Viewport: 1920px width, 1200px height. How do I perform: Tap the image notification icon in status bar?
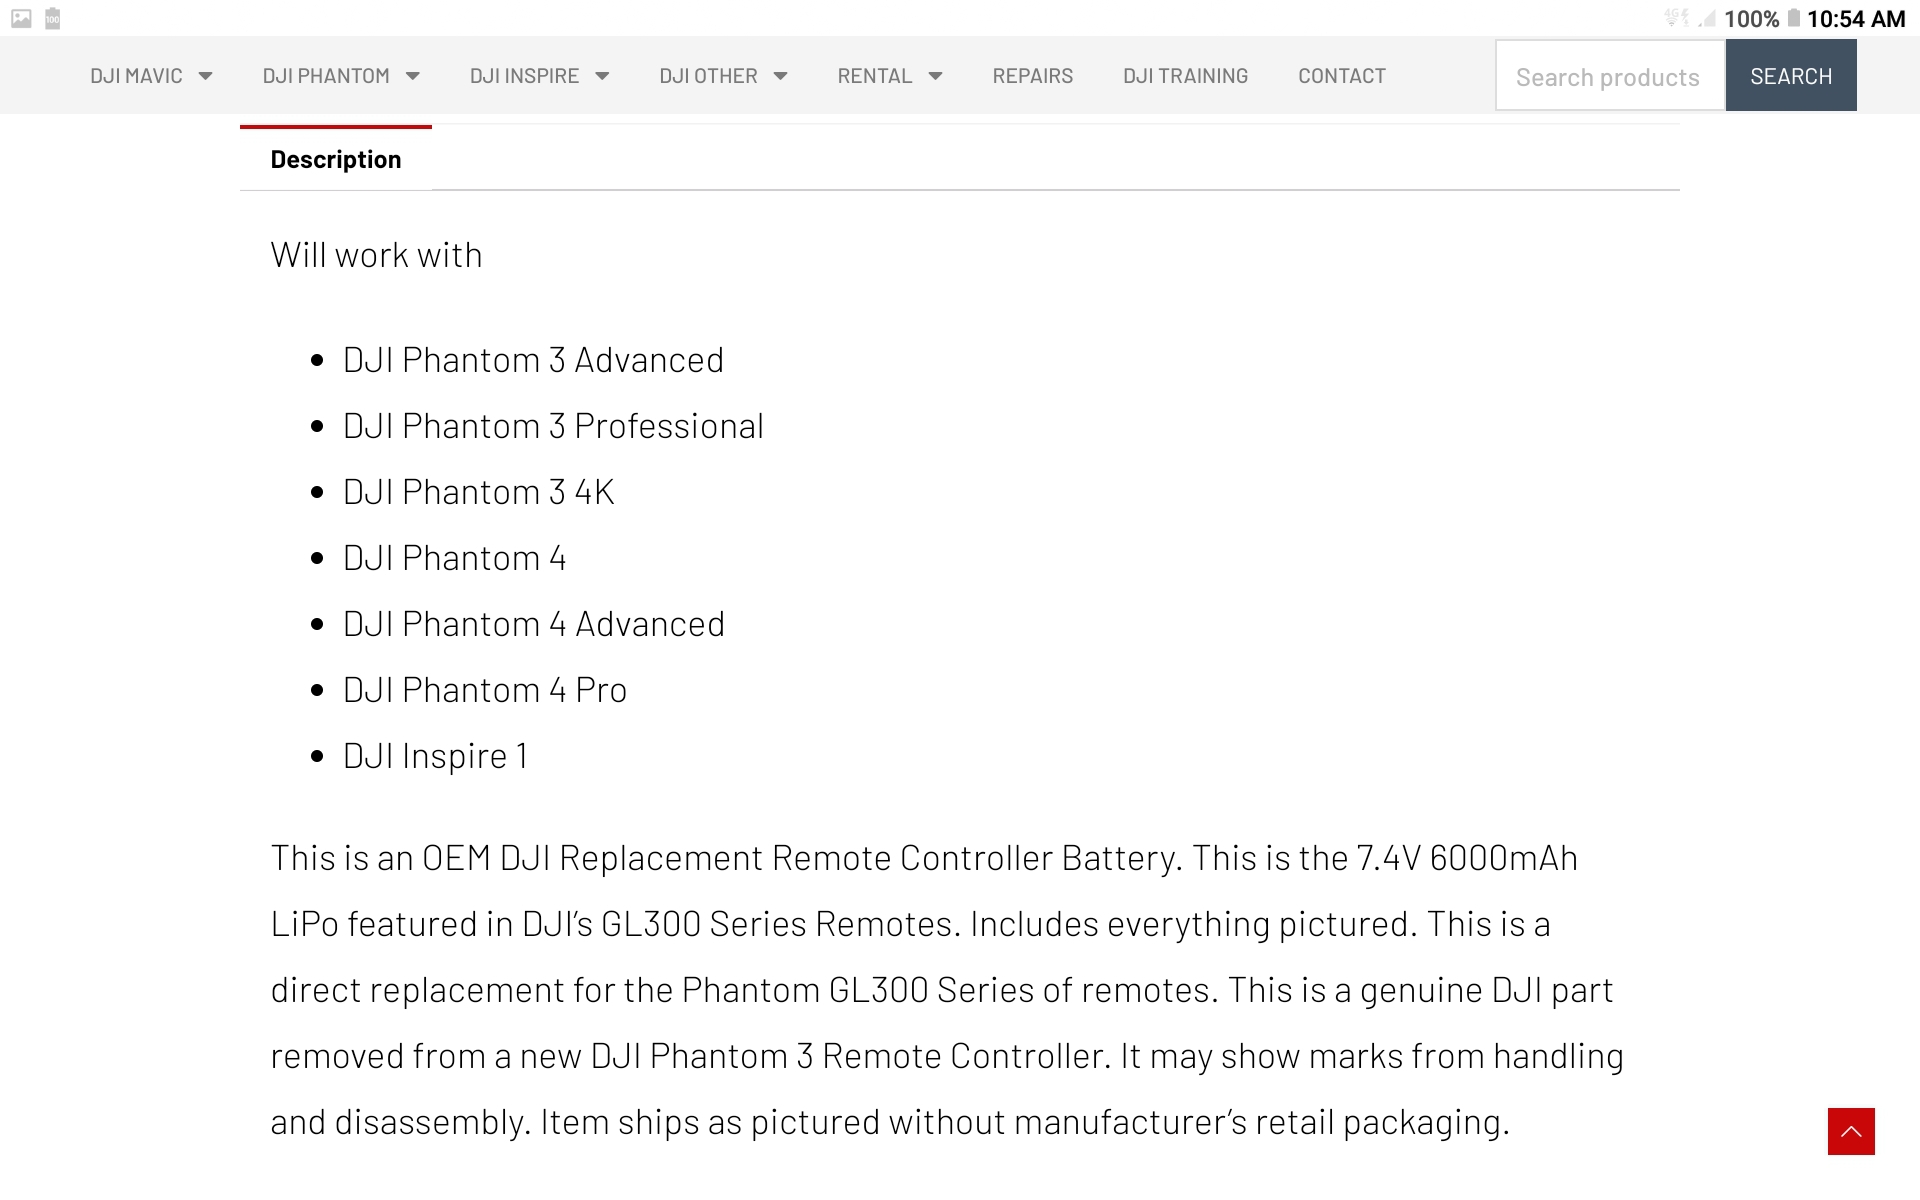(x=21, y=18)
